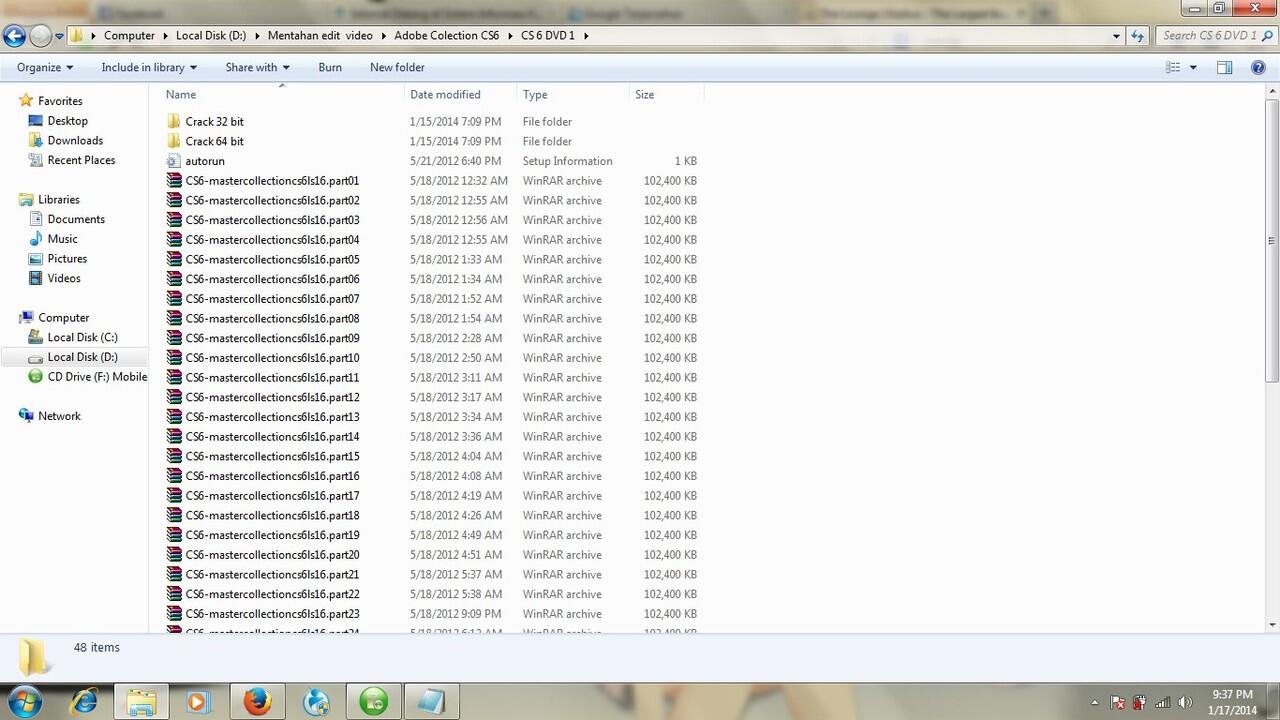The image size is (1280, 720).
Task: Click the Windows Explorer taskbar icon
Action: coord(141,701)
